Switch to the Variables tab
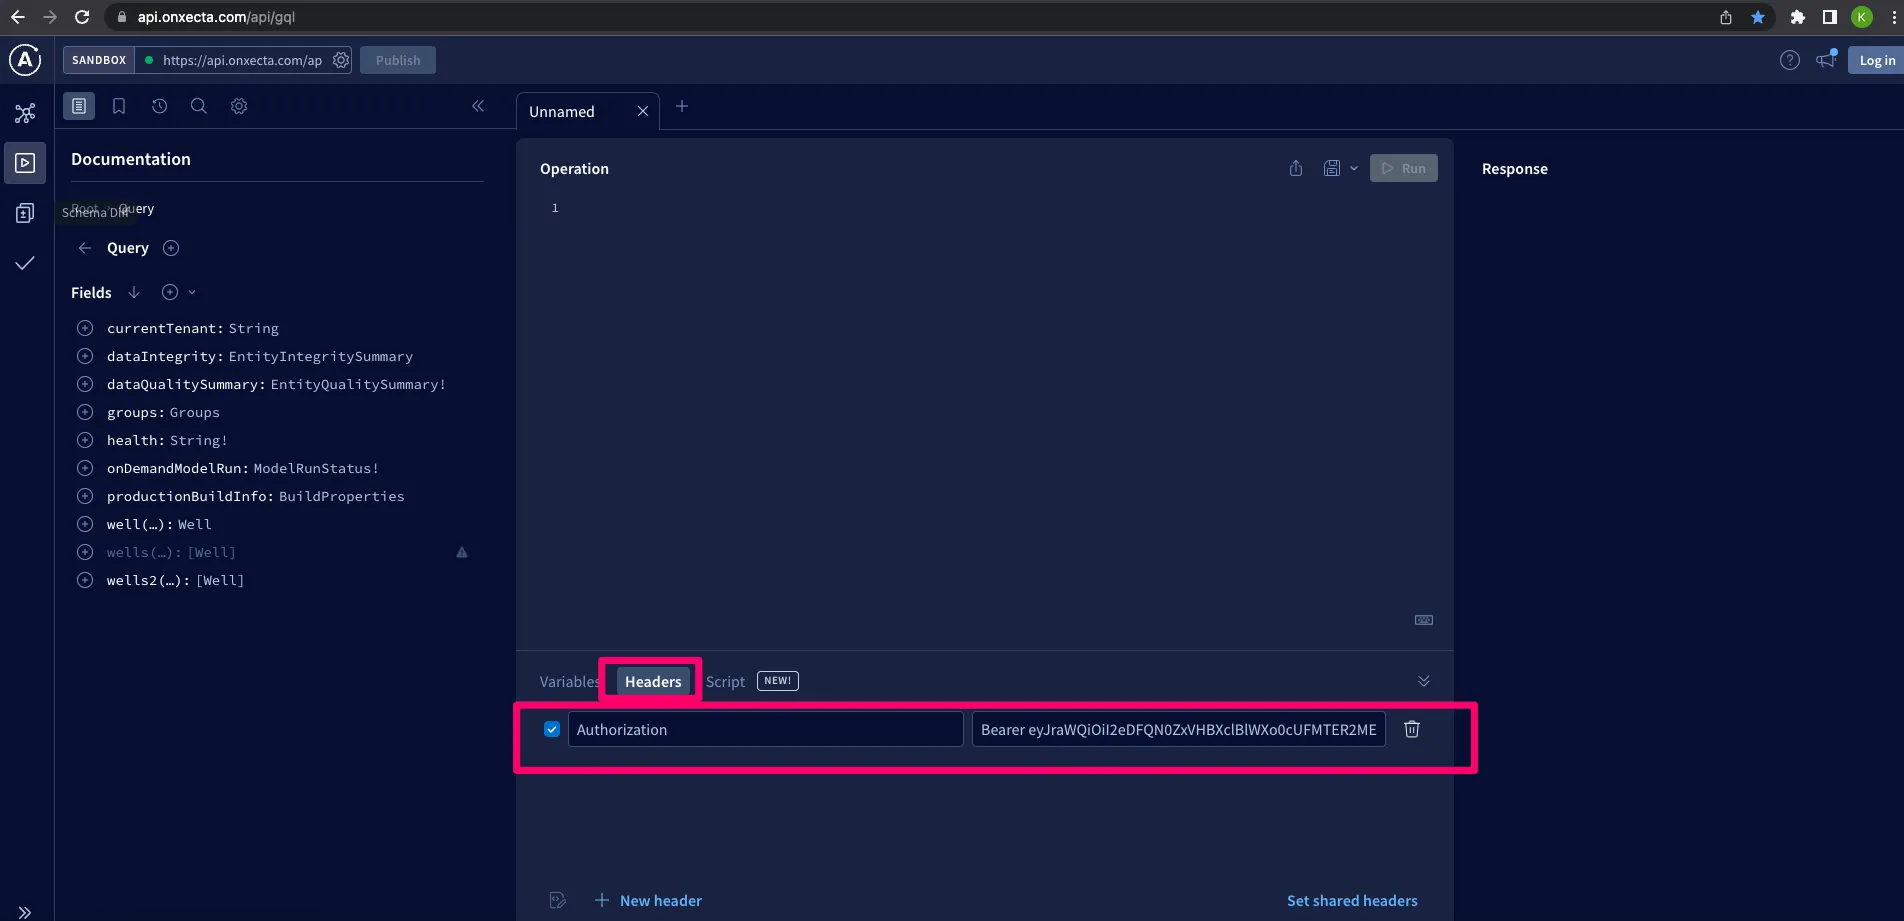 tap(569, 681)
